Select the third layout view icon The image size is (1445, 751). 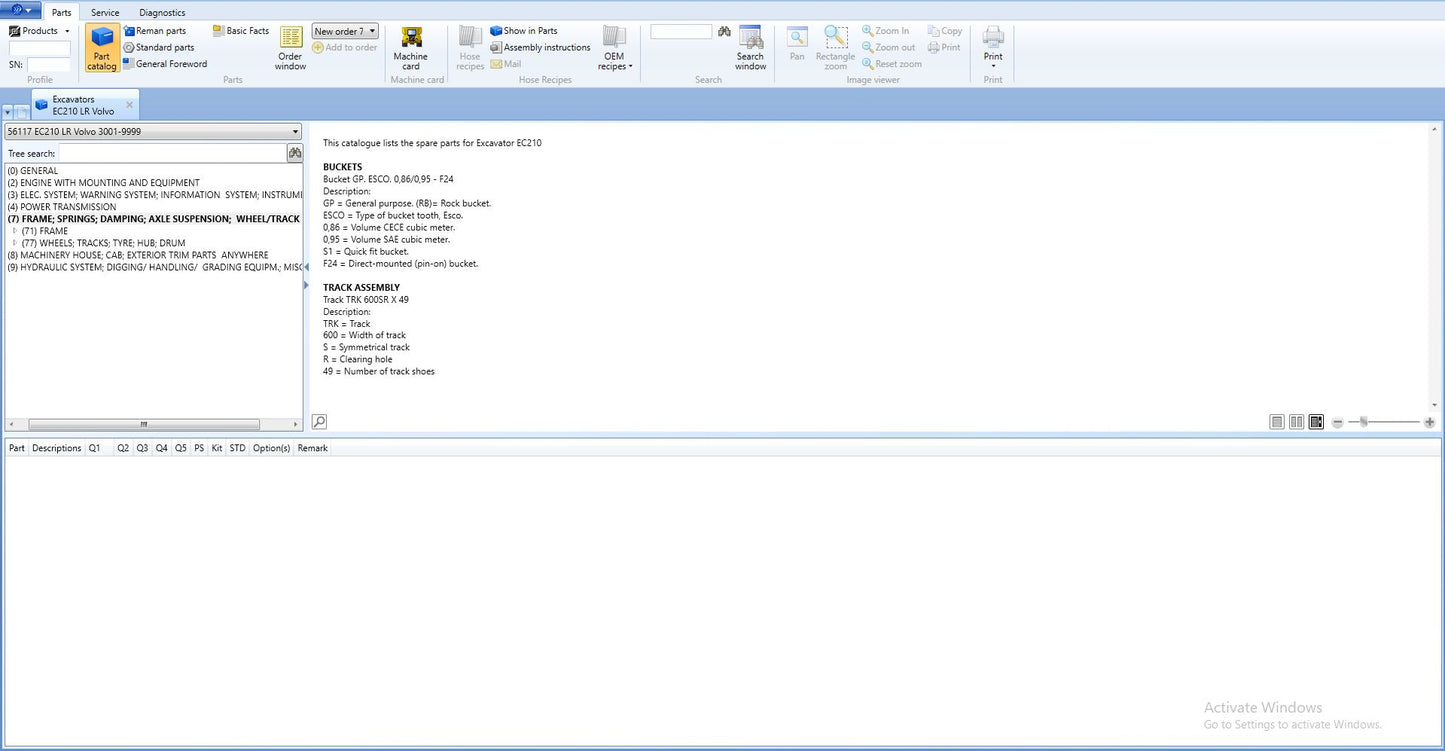pyautogui.click(x=1316, y=422)
